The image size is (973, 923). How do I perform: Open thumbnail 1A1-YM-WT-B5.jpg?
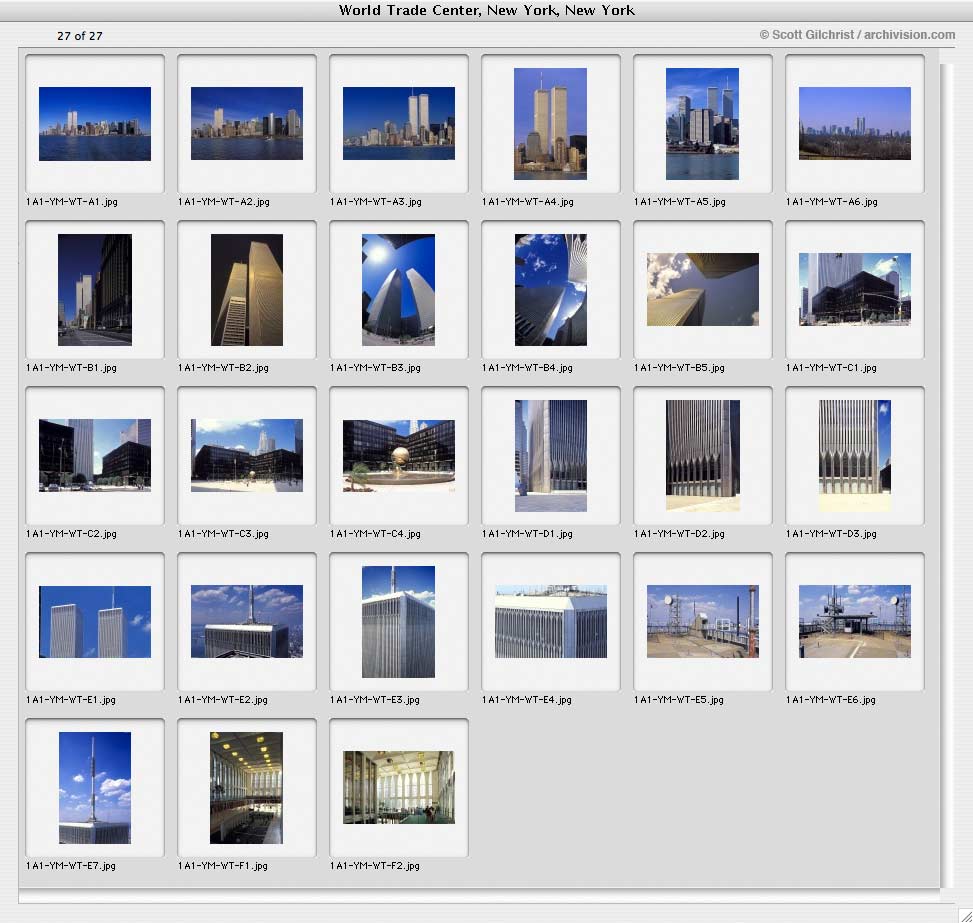[703, 289]
